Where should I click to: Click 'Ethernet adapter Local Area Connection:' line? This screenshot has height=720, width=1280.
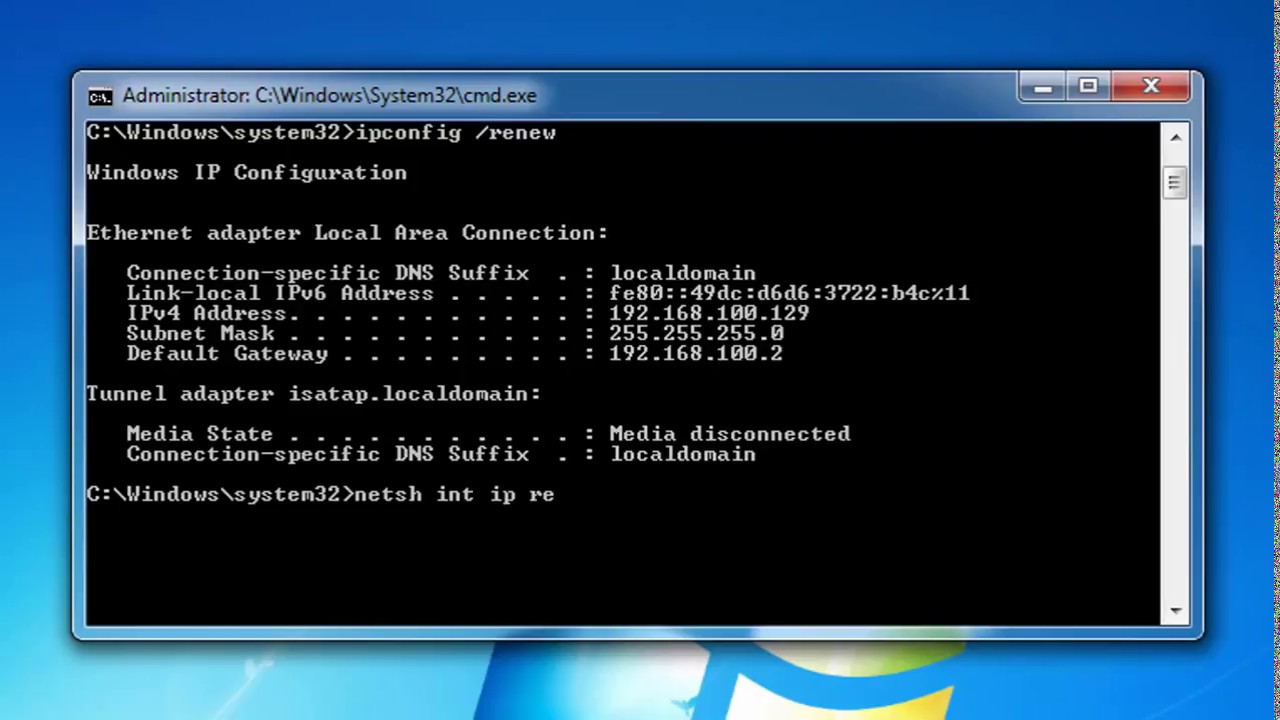pyautogui.click(x=347, y=233)
